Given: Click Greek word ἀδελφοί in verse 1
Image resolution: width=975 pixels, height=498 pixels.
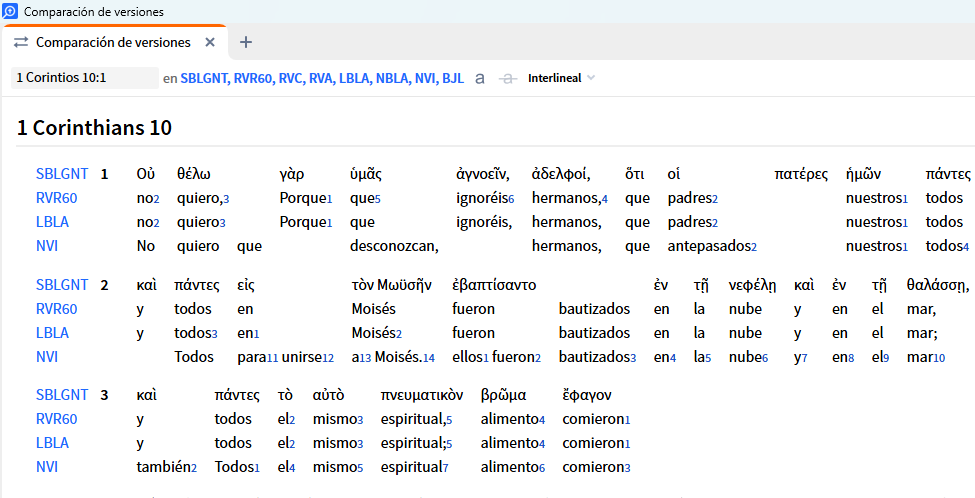Looking at the screenshot, I should coord(561,174).
